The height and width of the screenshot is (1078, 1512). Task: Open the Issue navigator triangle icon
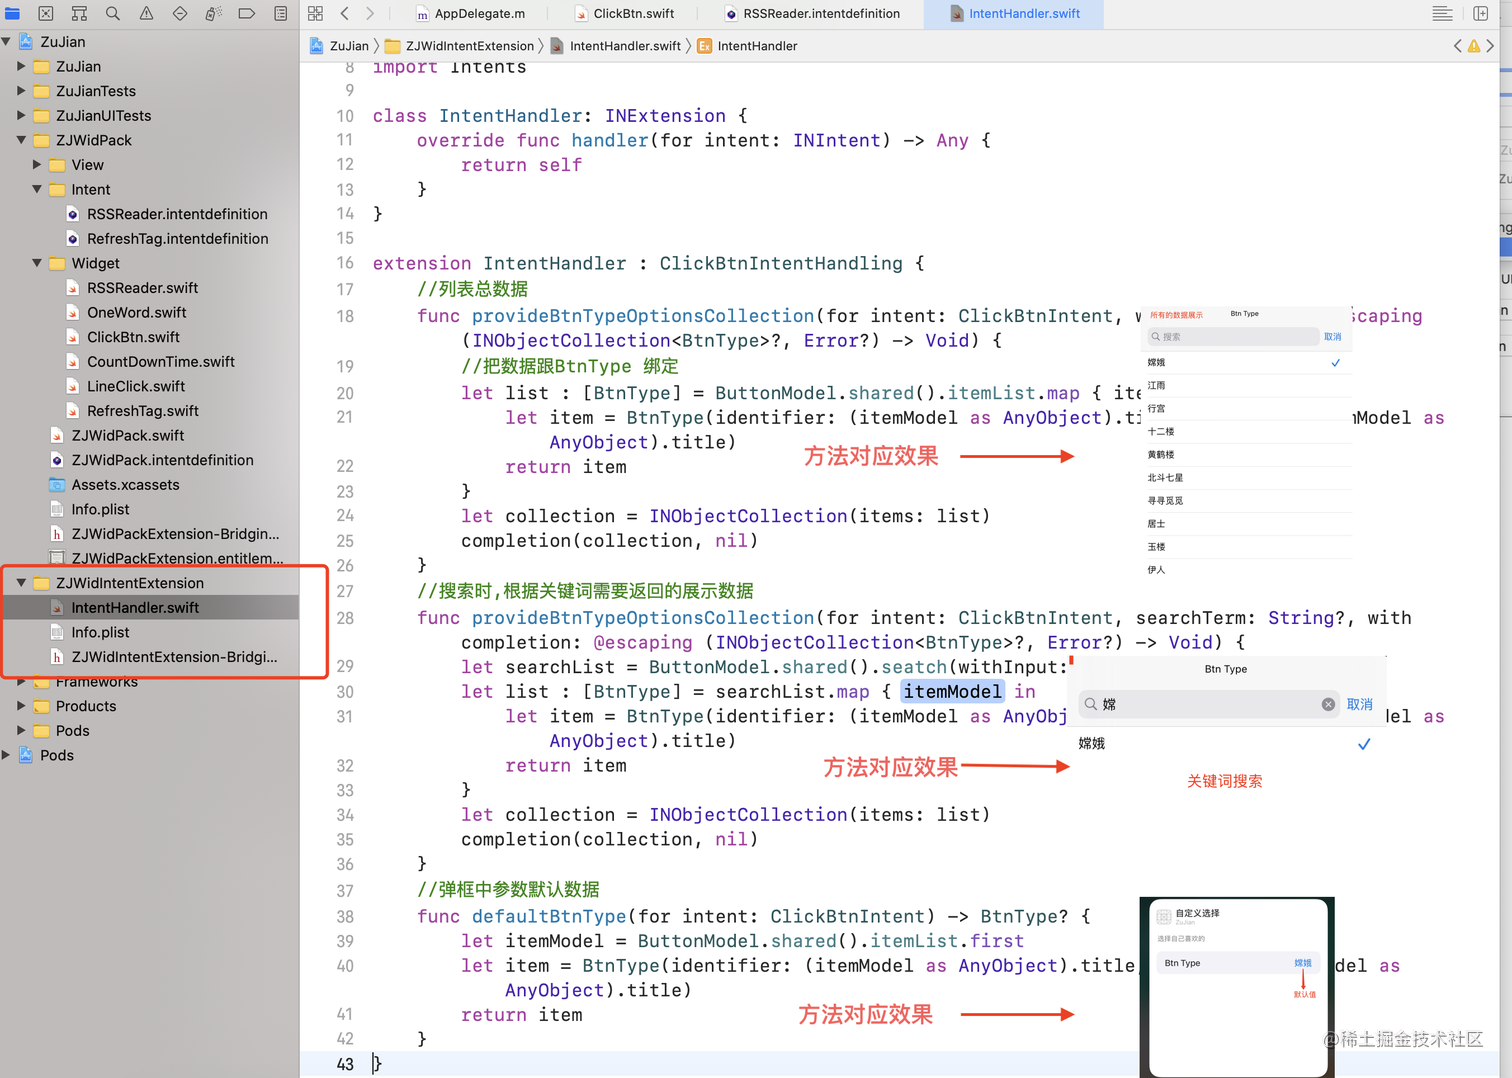(x=146, y=13)
